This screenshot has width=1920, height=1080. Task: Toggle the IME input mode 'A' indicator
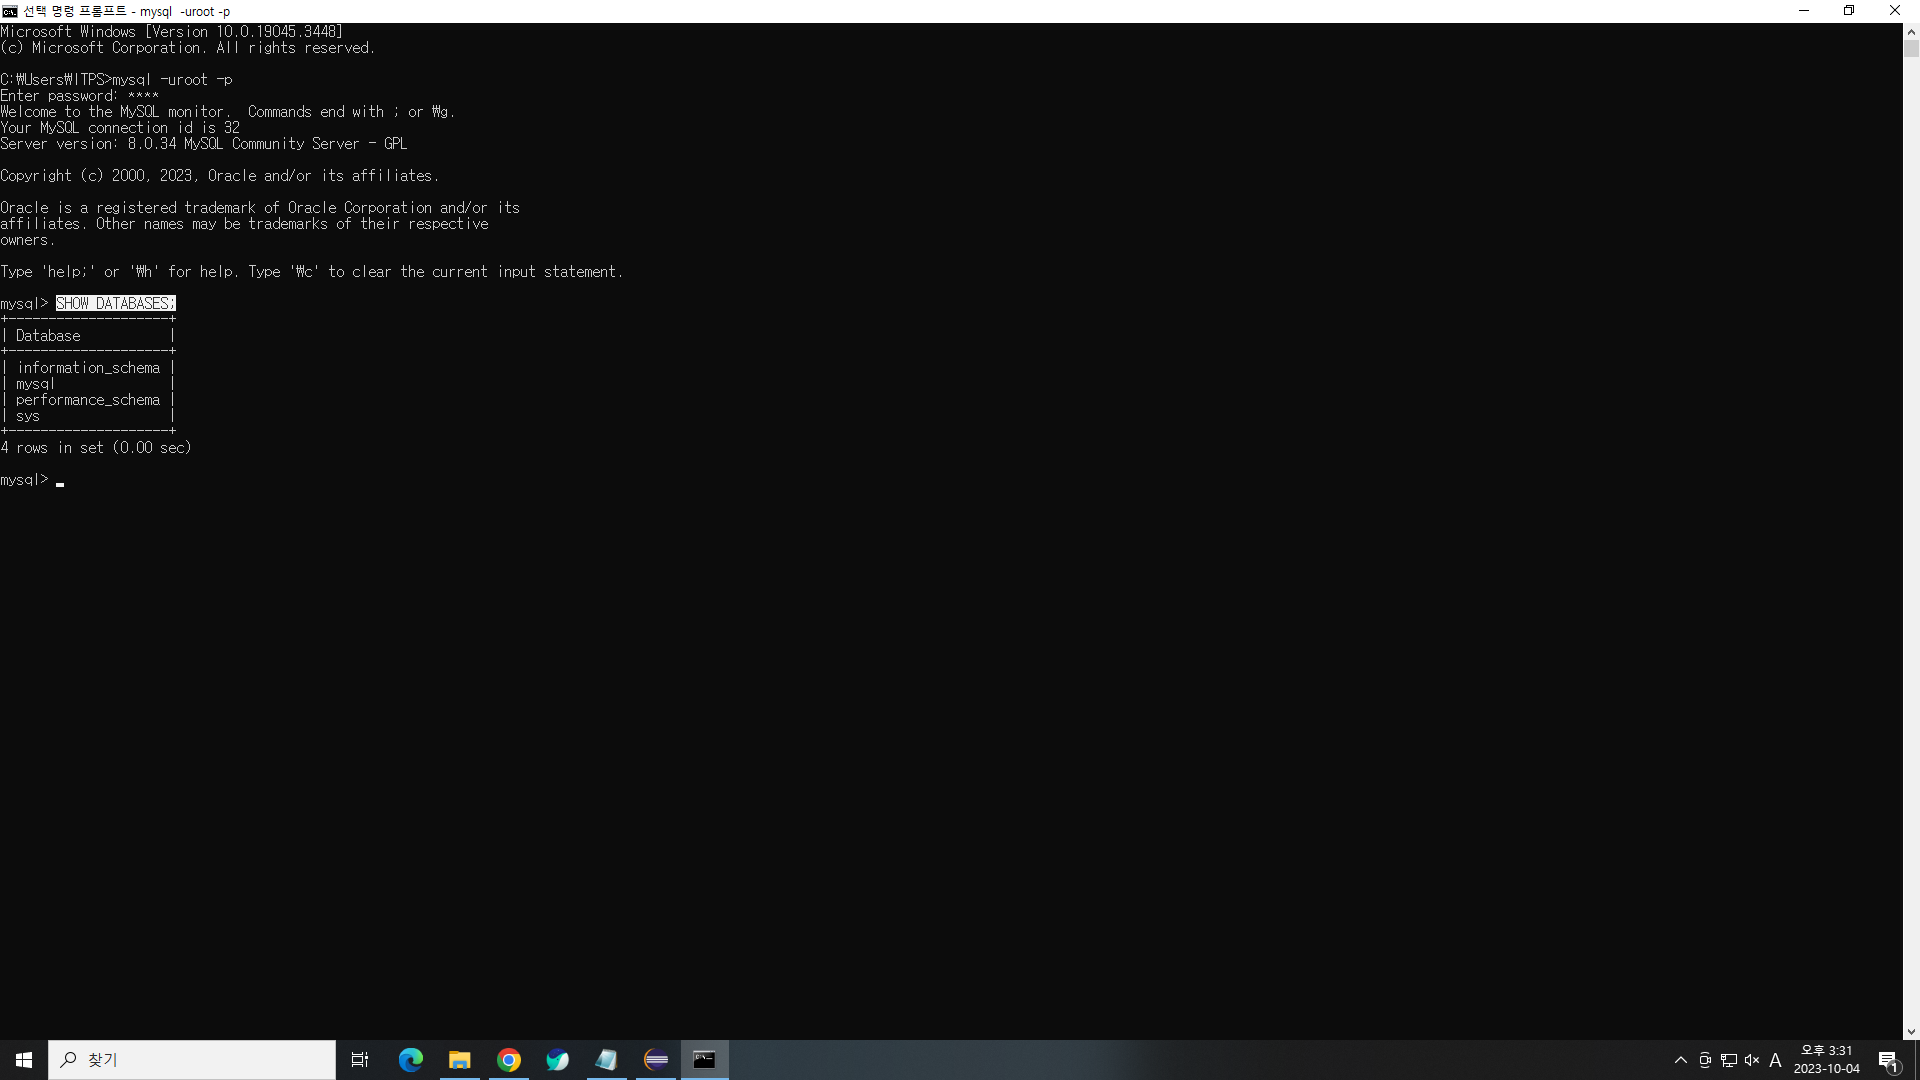[1776, 1060]
